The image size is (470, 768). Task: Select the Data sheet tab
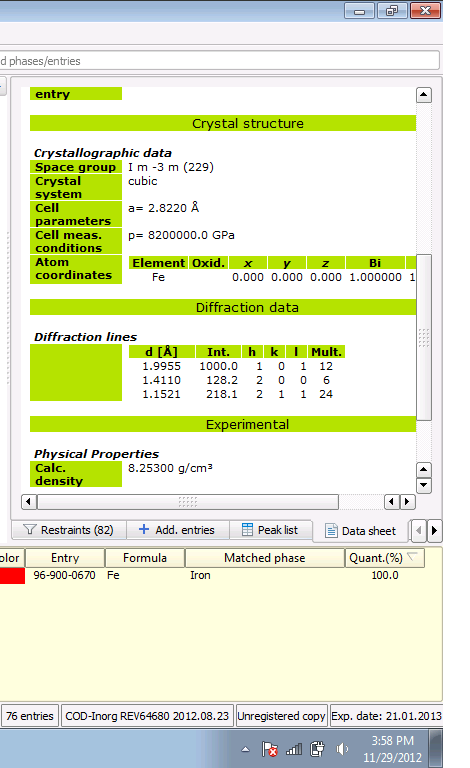360,531
